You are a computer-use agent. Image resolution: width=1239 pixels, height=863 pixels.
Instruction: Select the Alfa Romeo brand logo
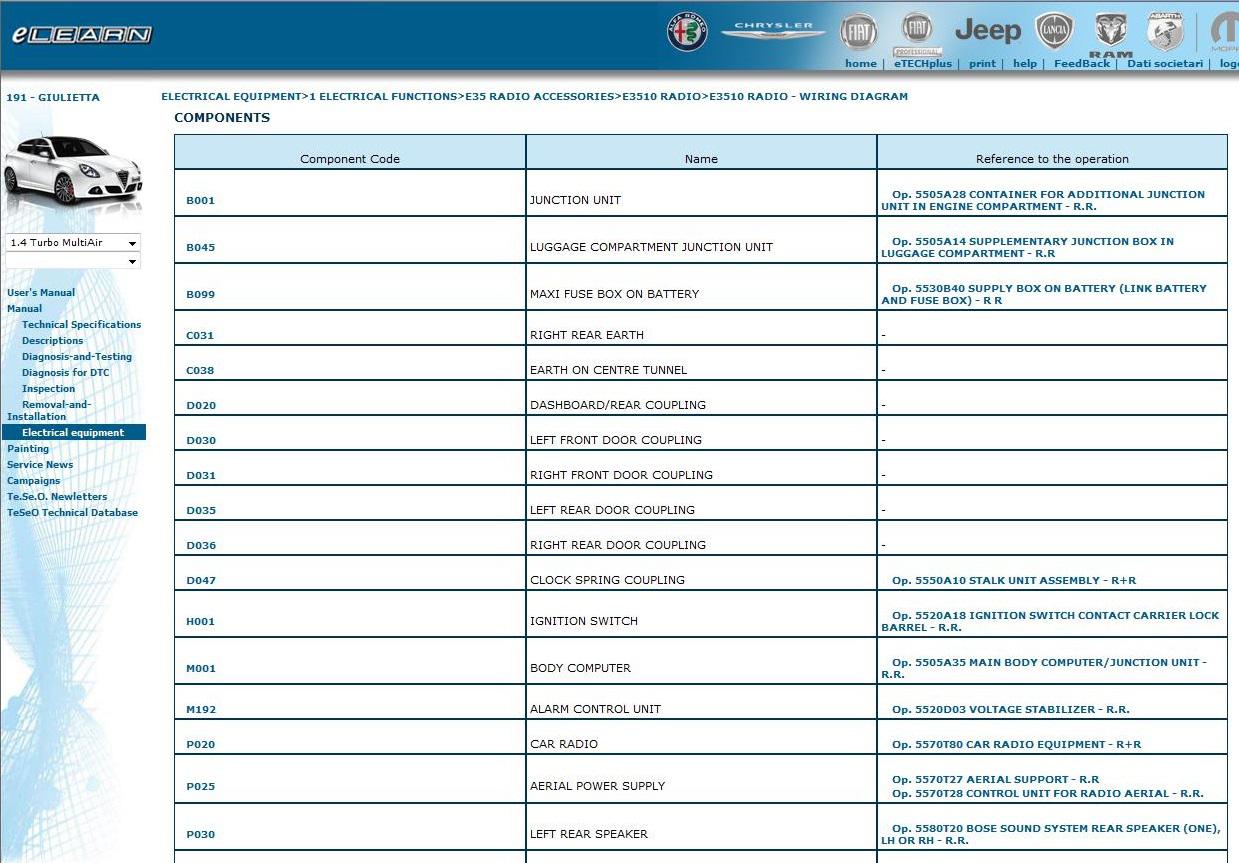point(687,32)
